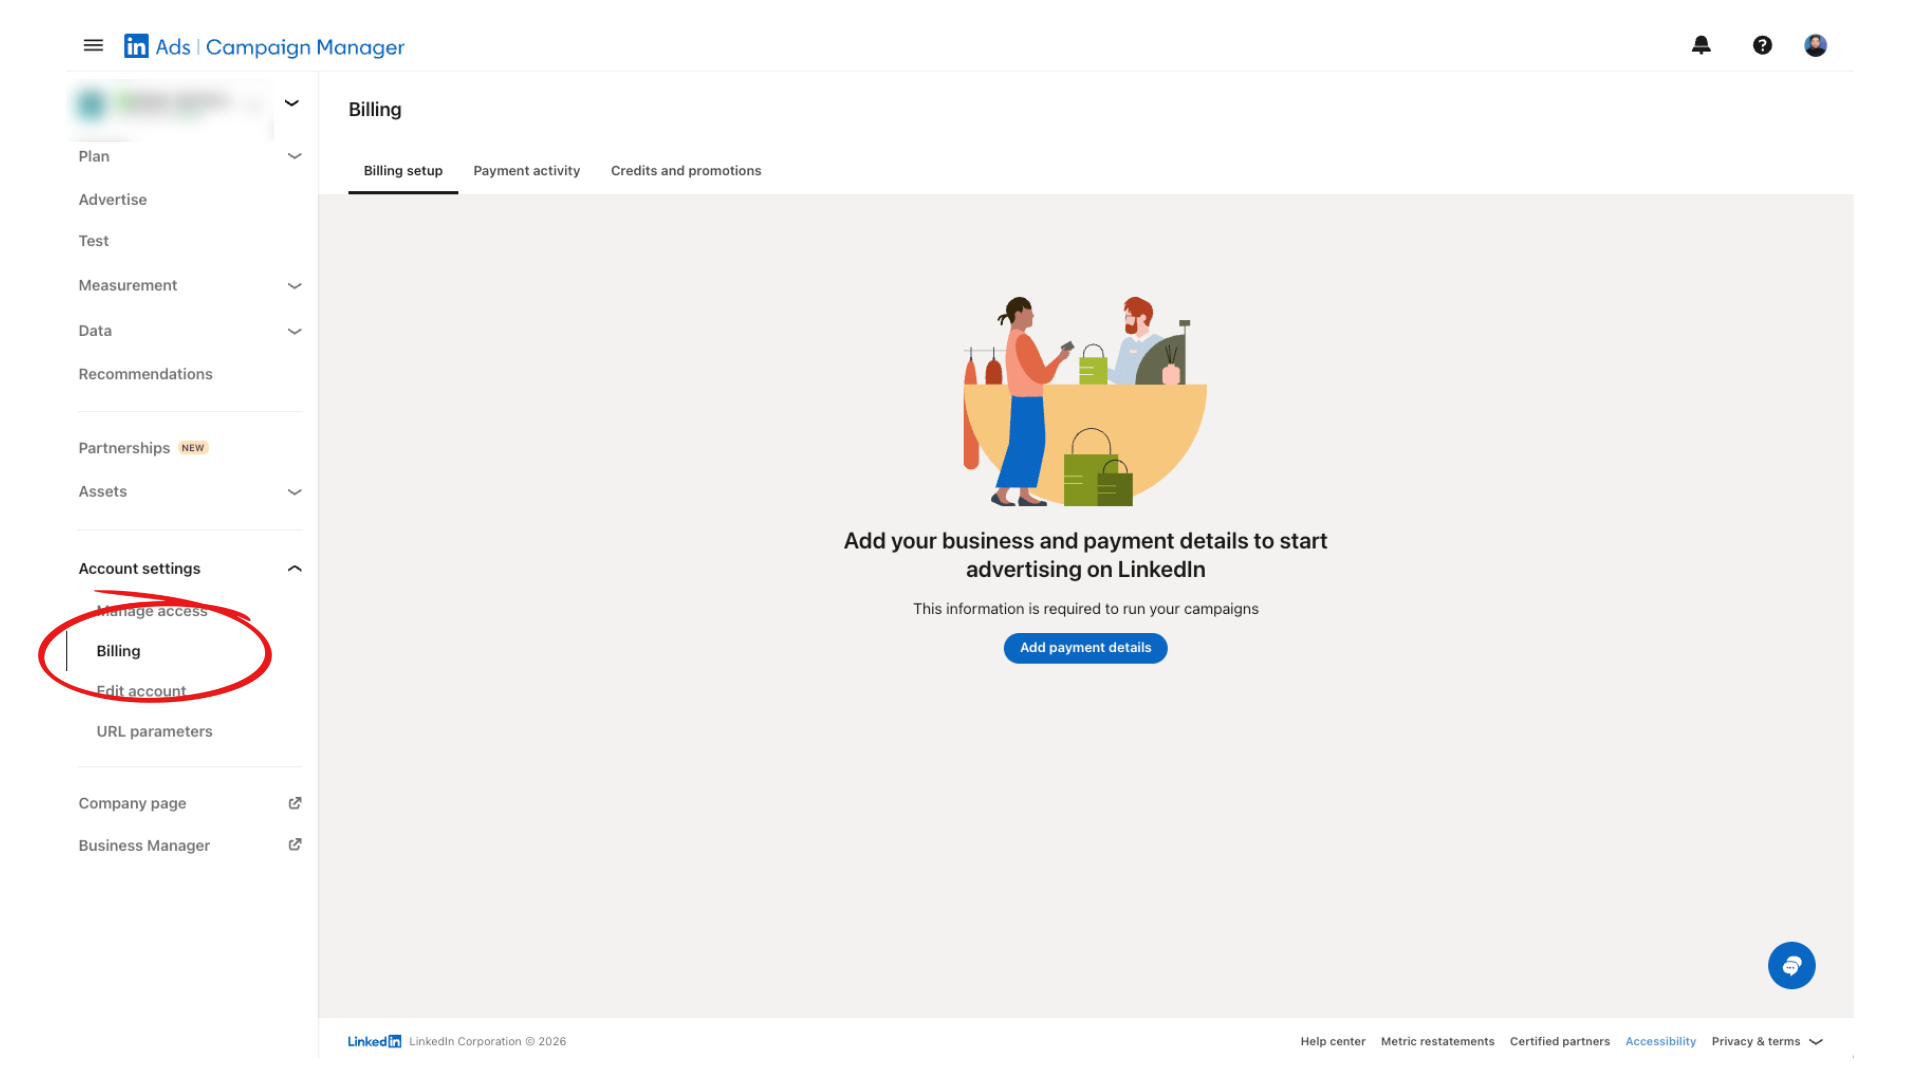Viewport: 1920px width, 1080px height.
Task: Open the Metric restatements footer link
Action: 1437,1041
